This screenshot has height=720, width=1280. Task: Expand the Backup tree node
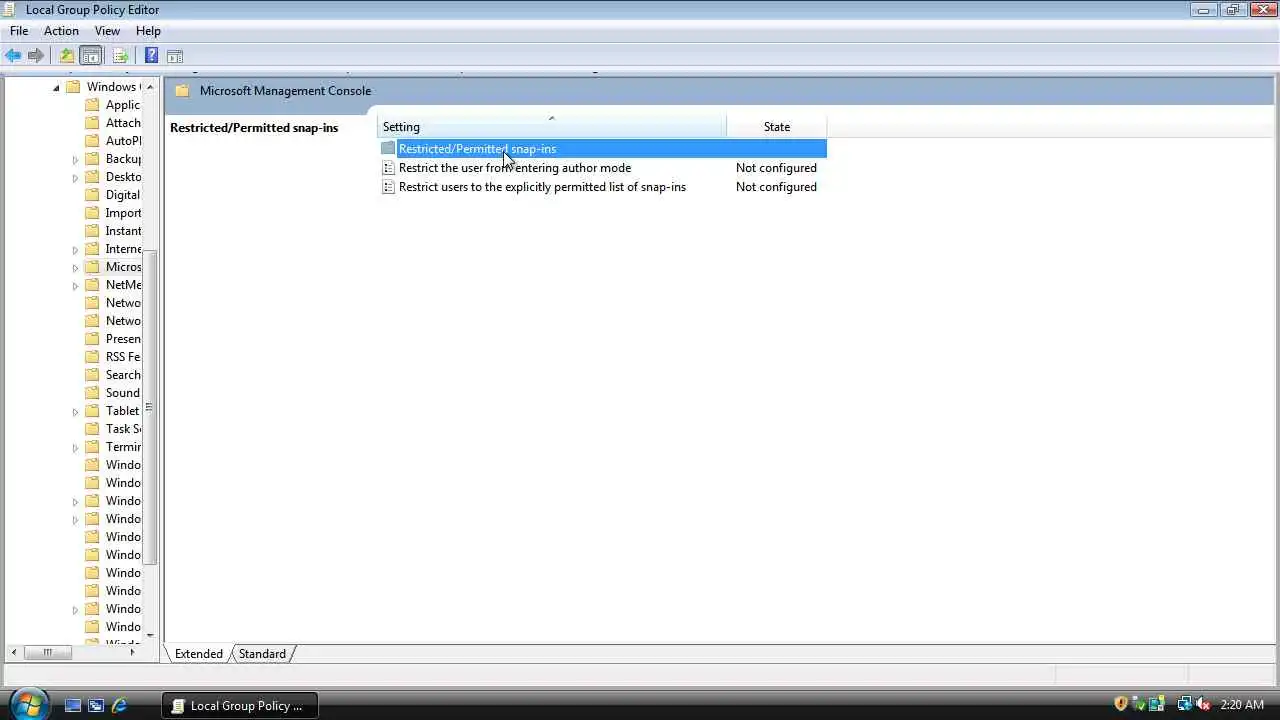[x=75, y=160]
